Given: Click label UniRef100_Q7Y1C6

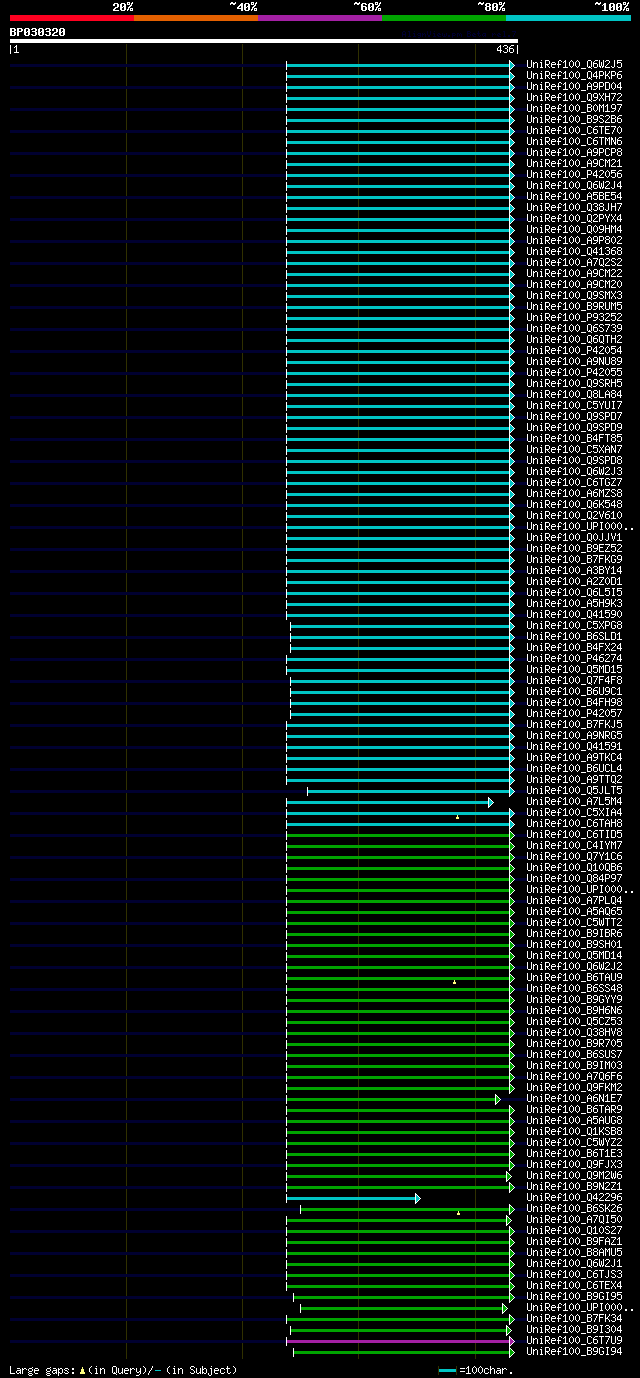Looking at the screenshot, I should pos(574,856).
